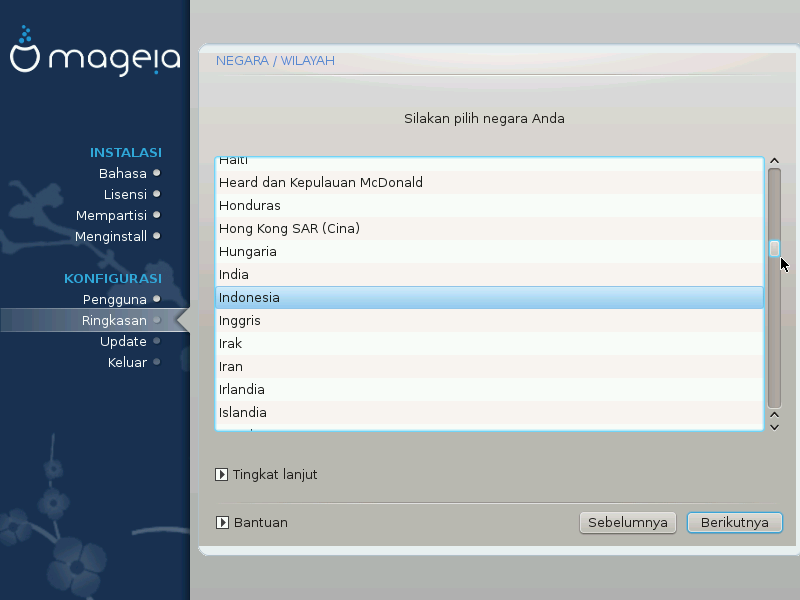The width and height of the screenshot is (800, 600).
Task: Click the Berikutnya button
Action: [734, 522]
